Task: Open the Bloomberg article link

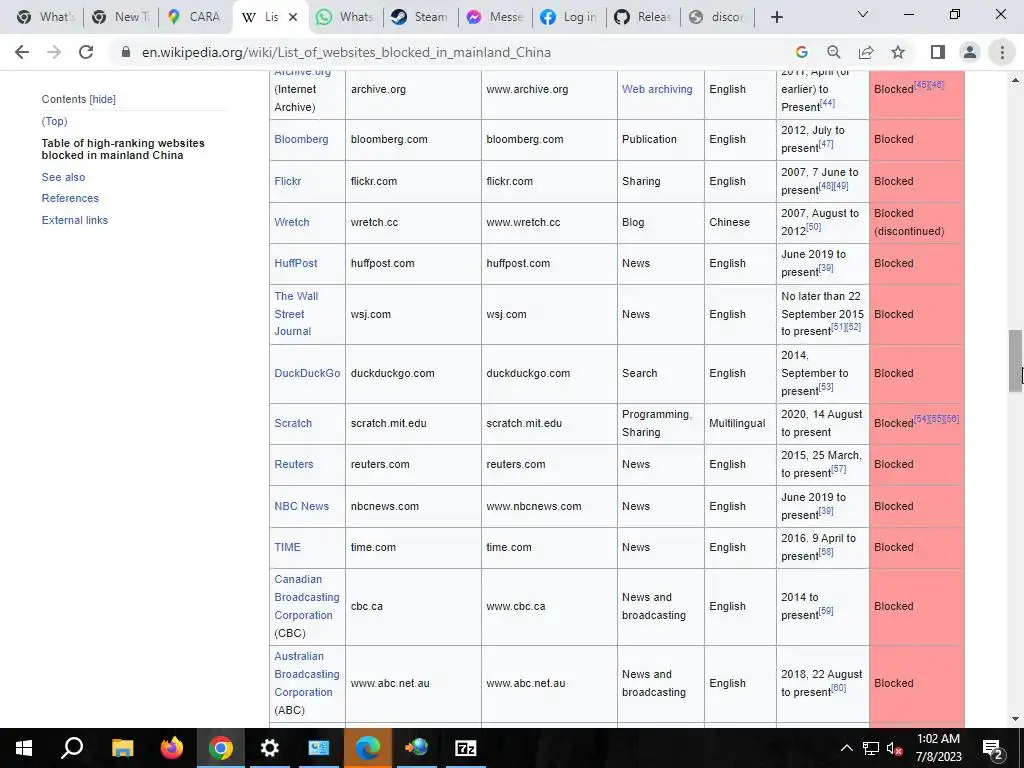Action: coord(301,139)
